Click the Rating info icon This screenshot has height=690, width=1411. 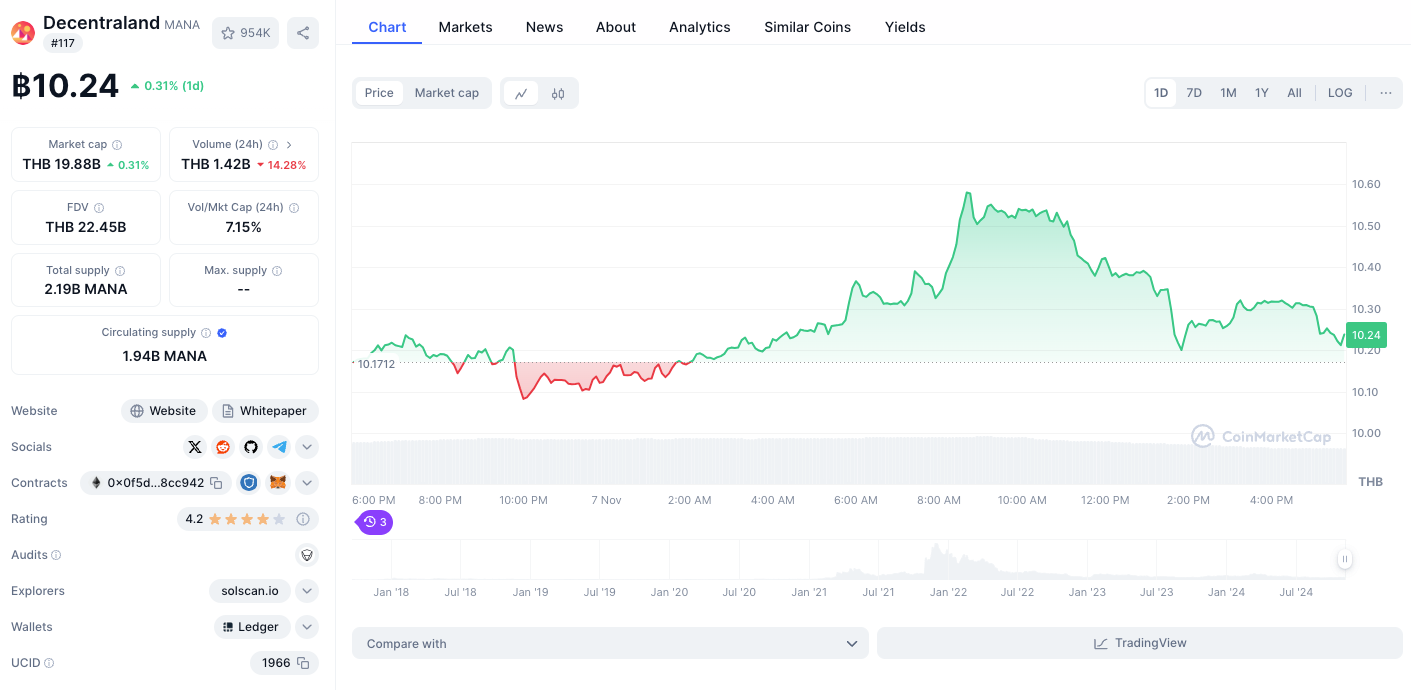[303, 519]
